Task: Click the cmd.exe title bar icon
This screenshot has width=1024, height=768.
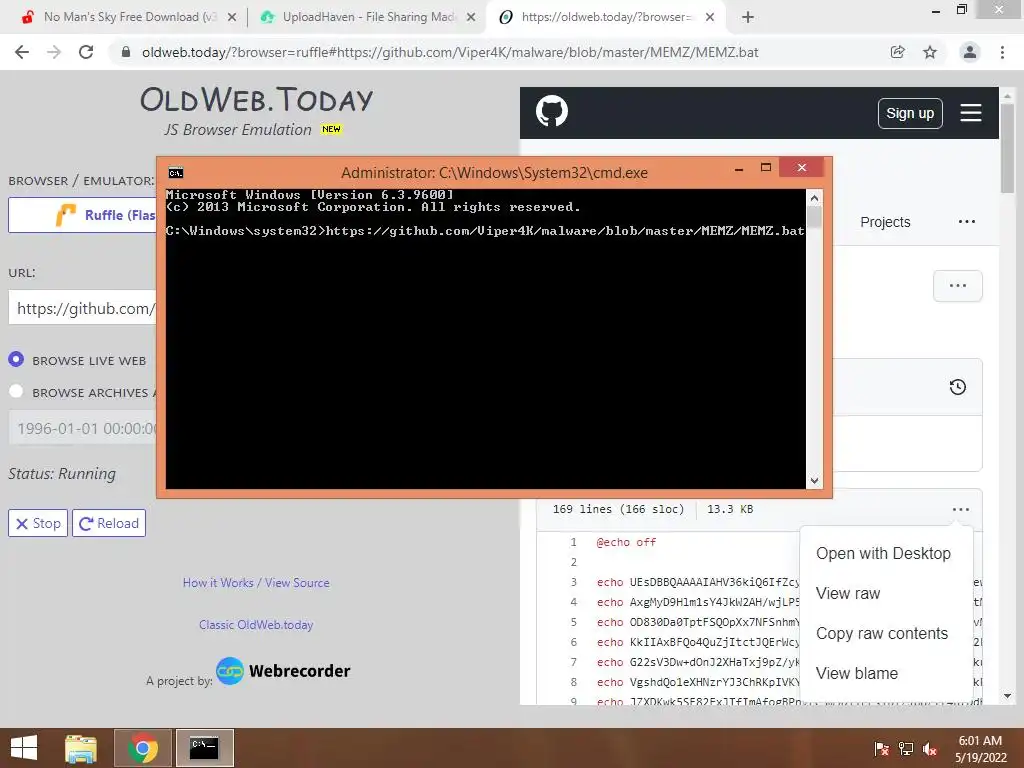Action: pyautogui.click(x=176, y=173)
